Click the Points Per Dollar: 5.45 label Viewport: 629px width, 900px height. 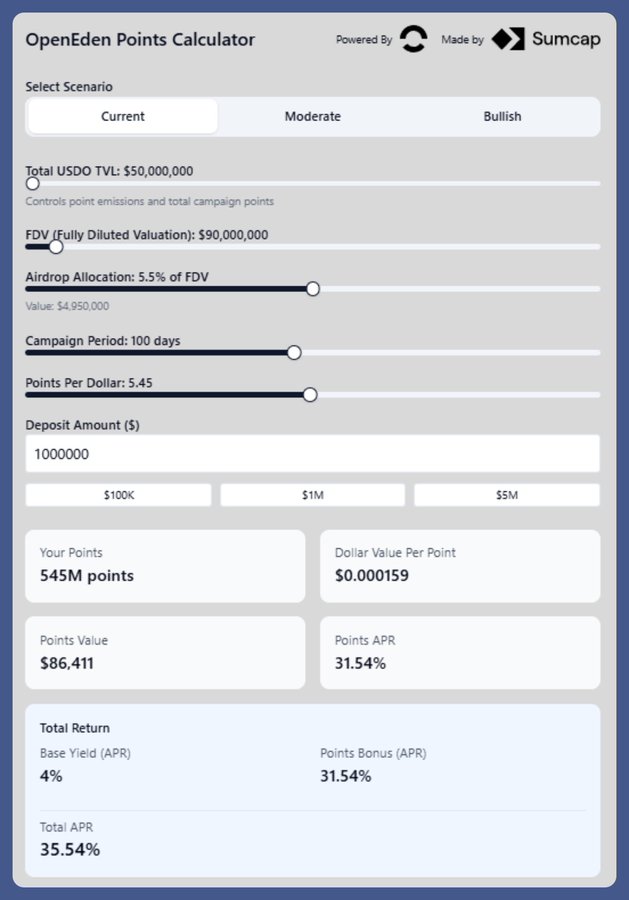[89, 383]
